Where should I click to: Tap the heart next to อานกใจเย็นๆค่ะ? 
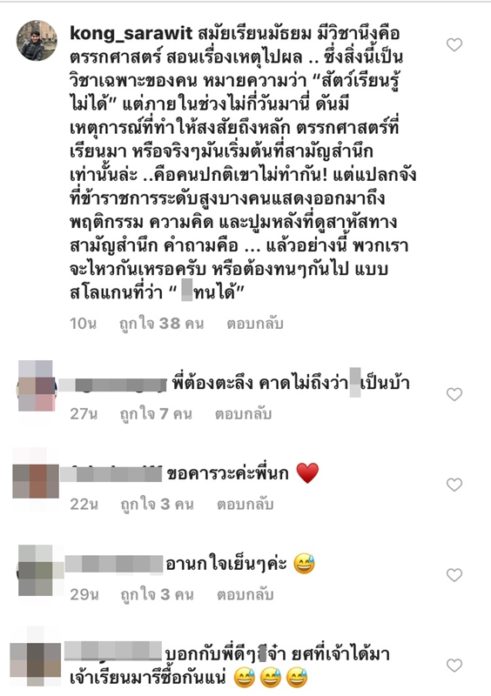click(x=454, y=575)
